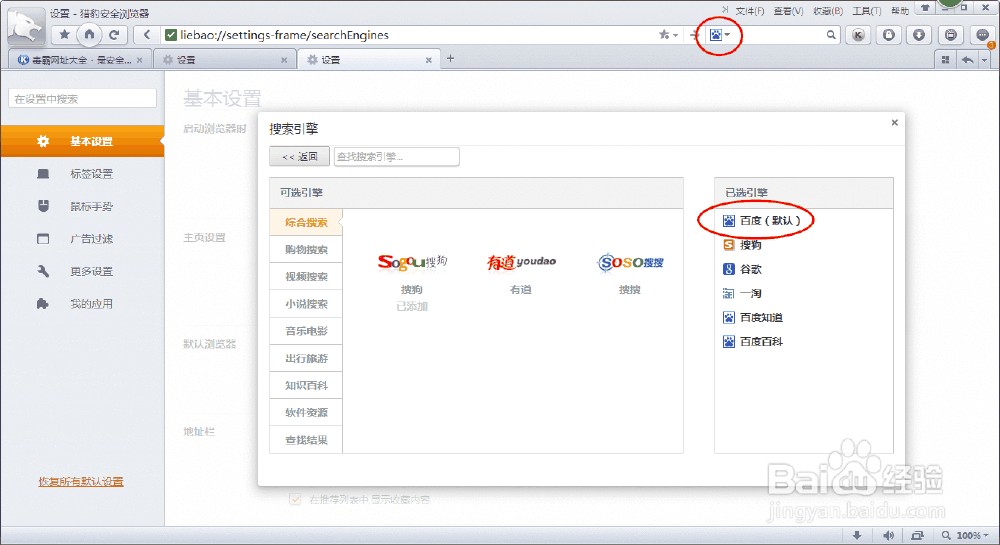Screen dimensions: 1000x545
Task: Select the 音乐电影 category
Action: coord(306,331)
